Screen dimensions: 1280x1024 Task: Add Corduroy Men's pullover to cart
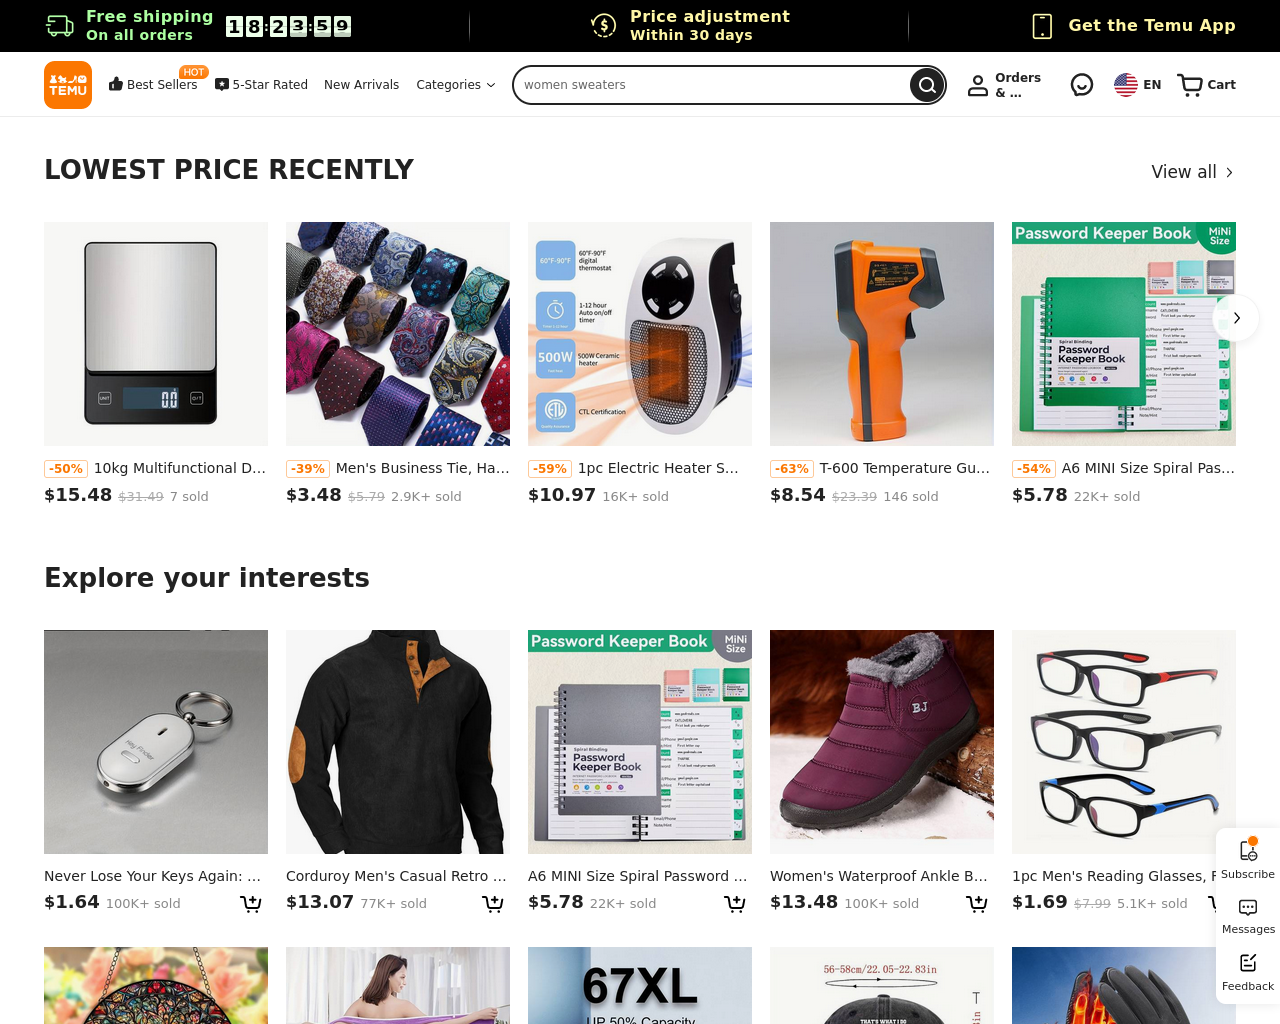point(493,904)
